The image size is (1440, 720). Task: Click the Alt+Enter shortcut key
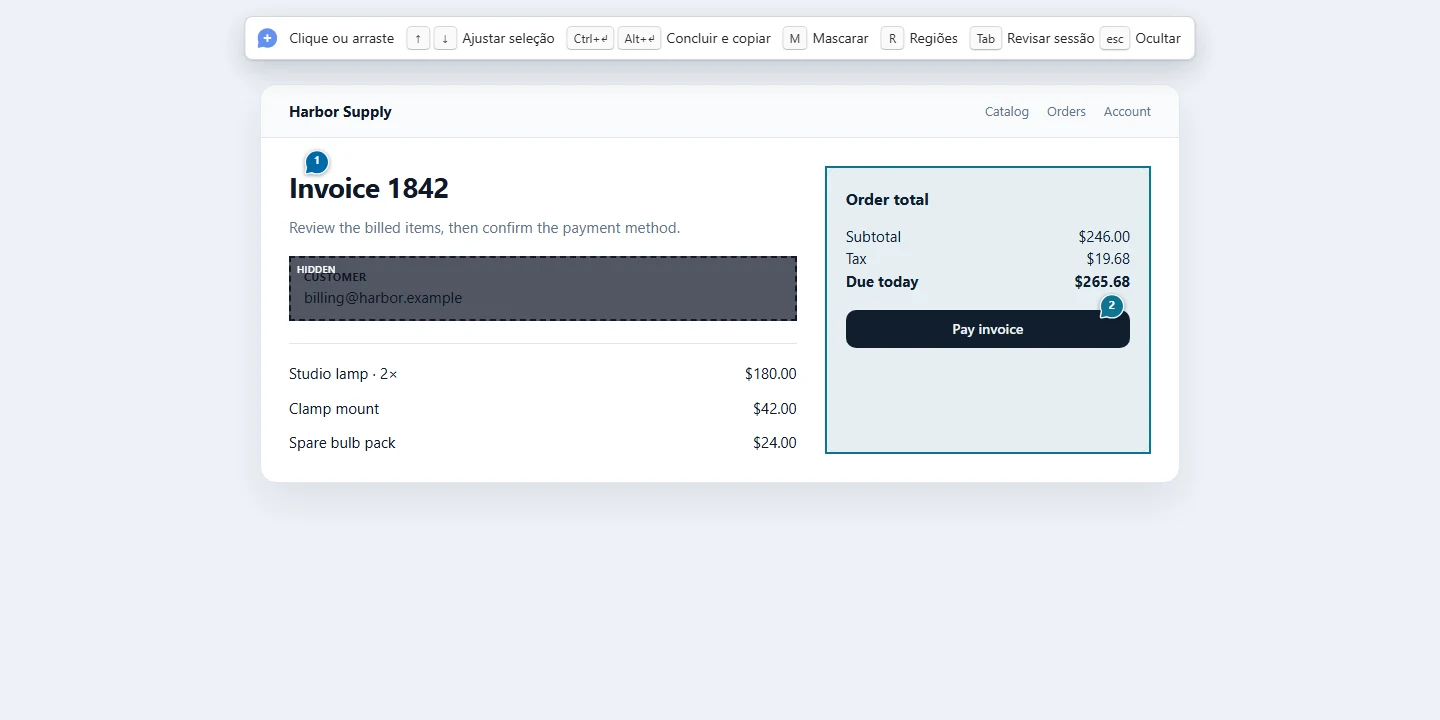tap(639, 38)
